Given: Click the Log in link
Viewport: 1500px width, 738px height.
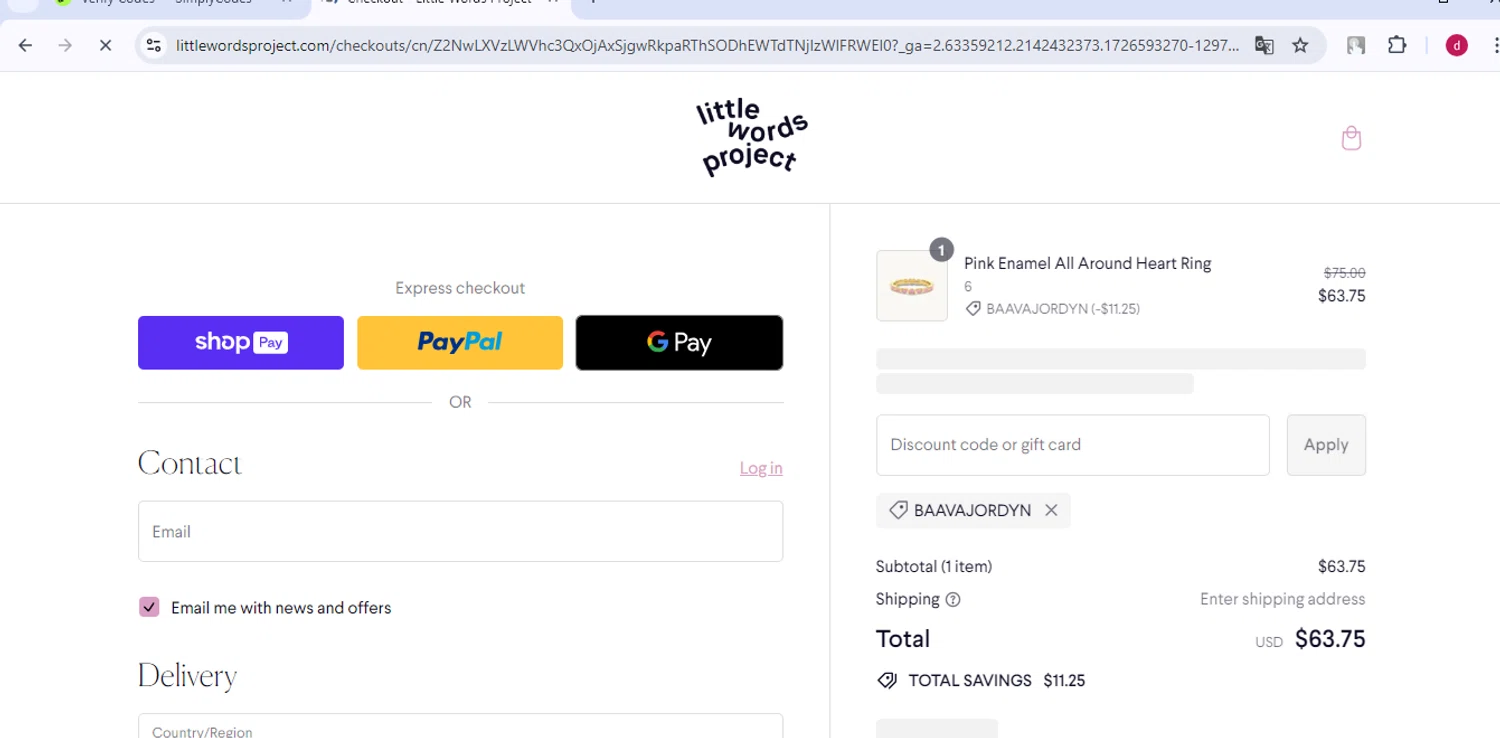Looking at the screenshot, I should [761, 468].
